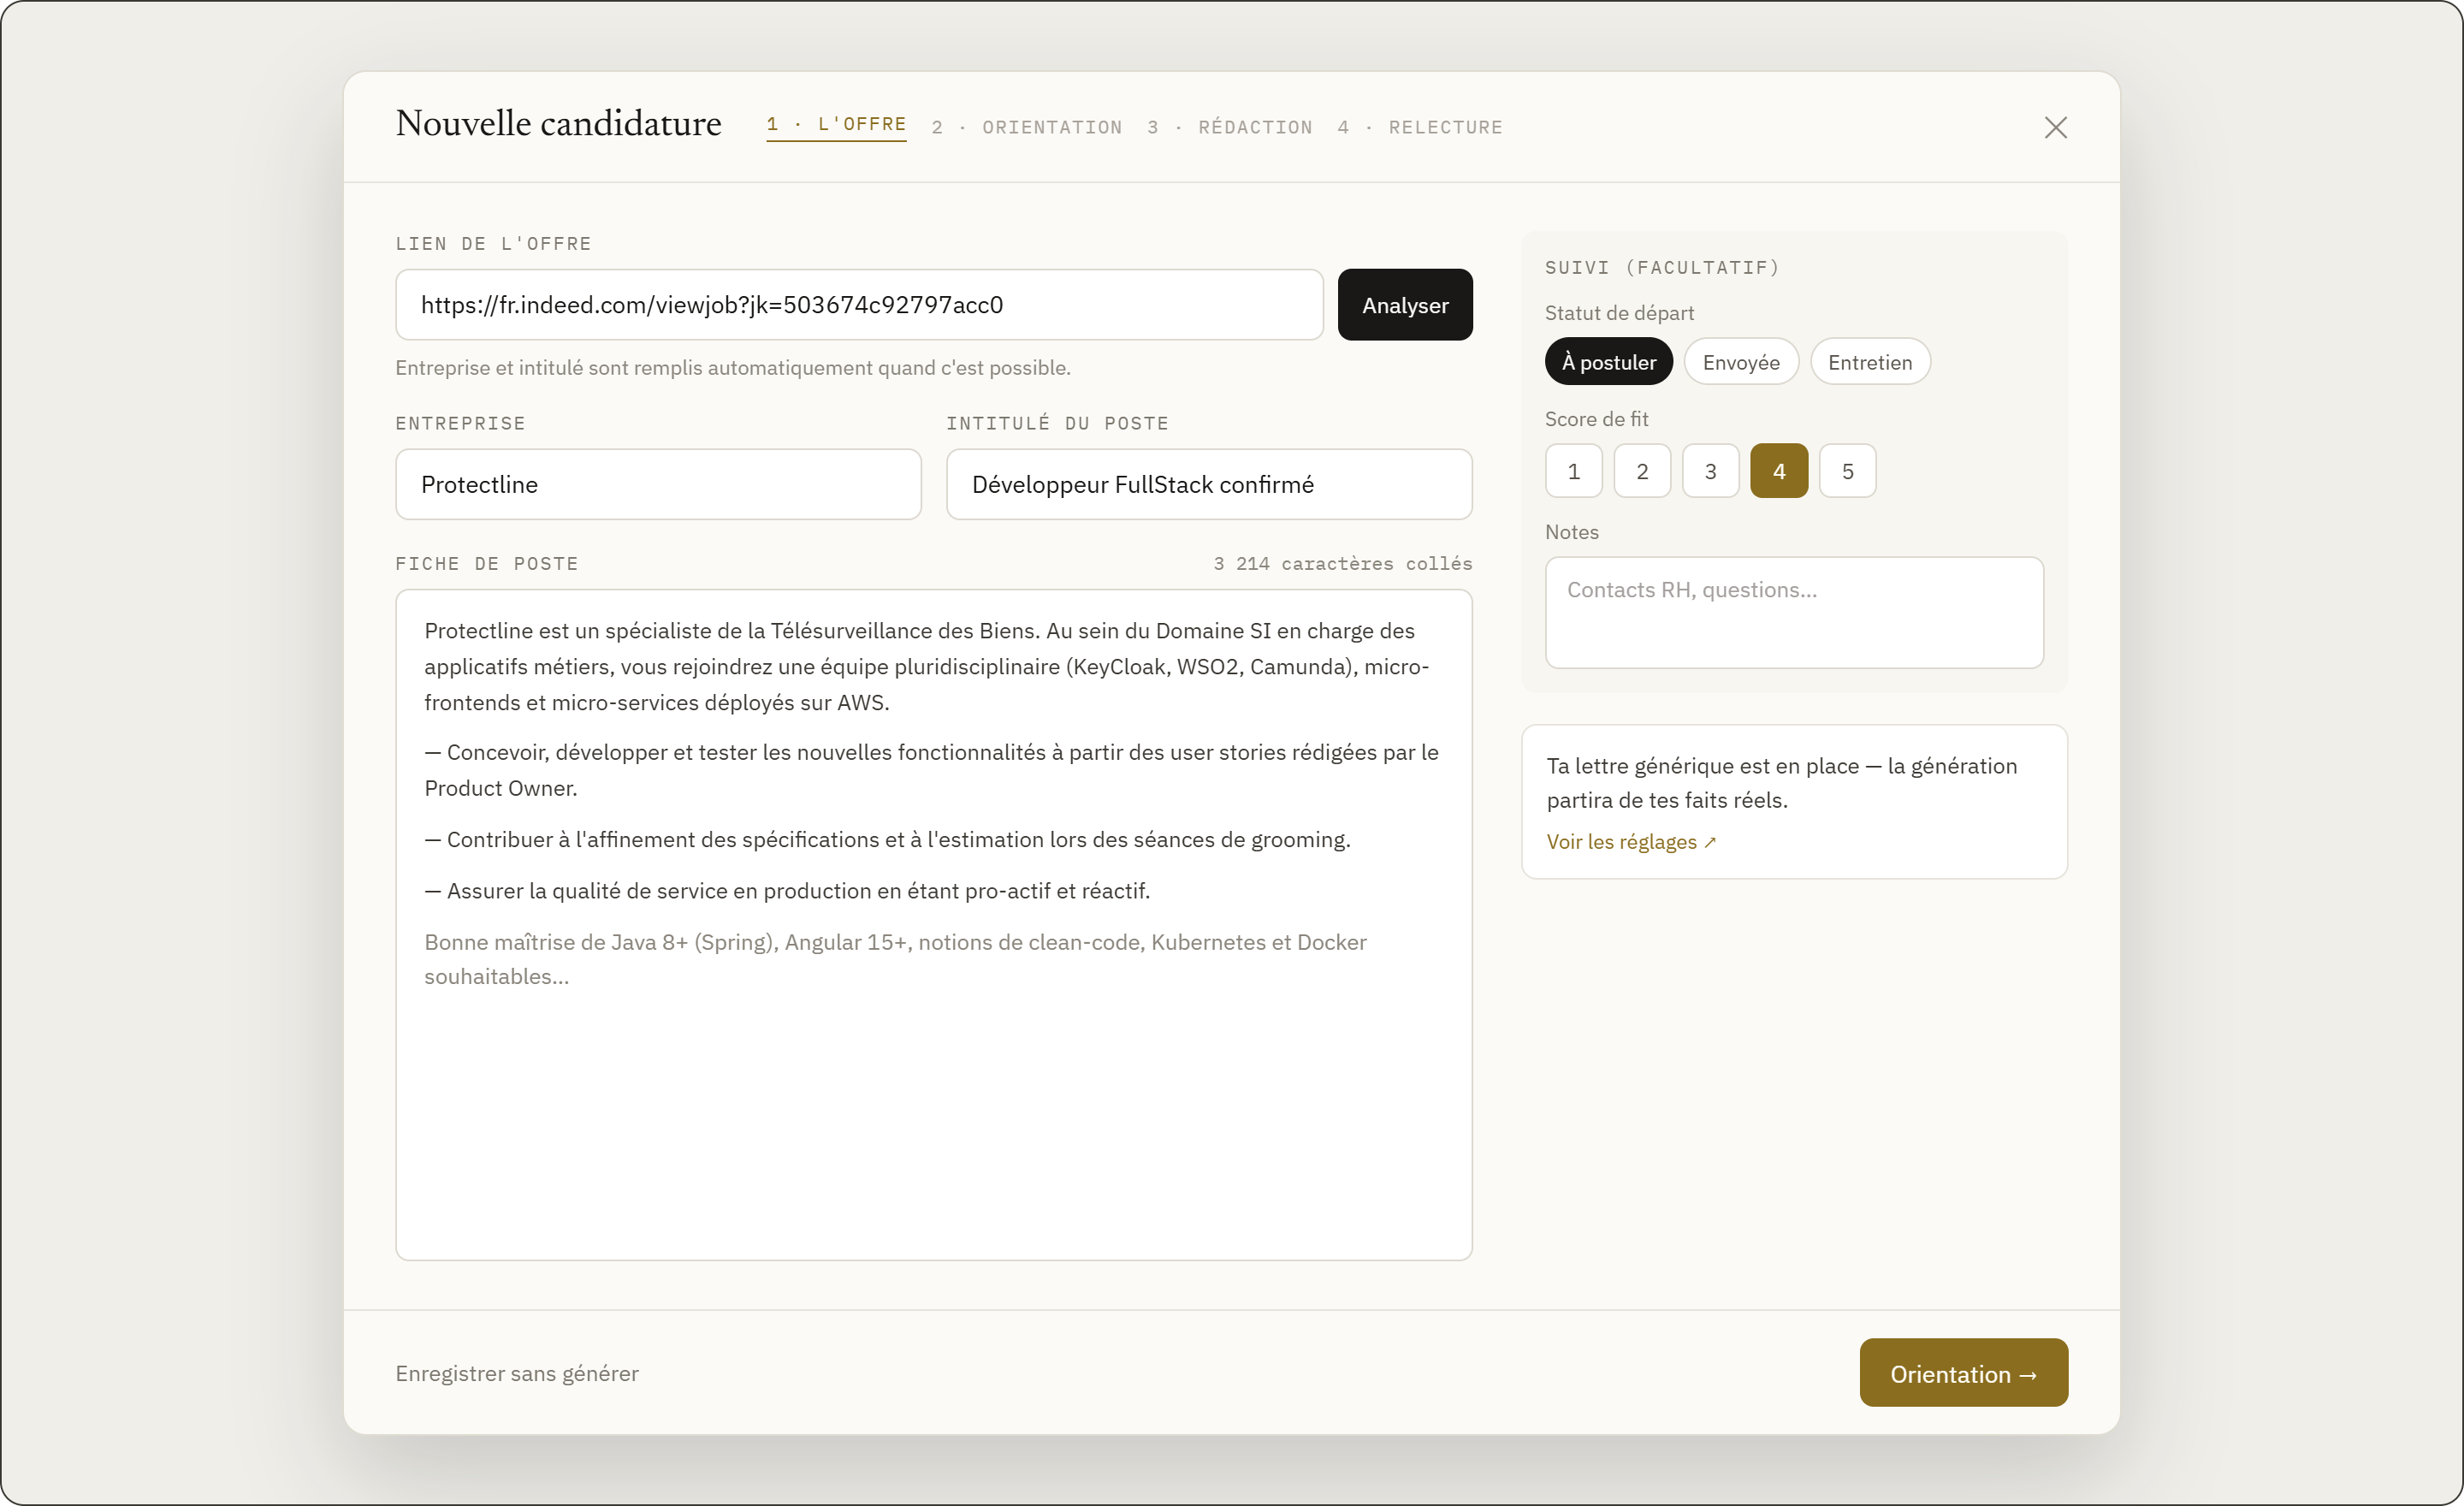Click the 'Statut de départ' label
The height and width of the screenshot is (1506, 2464).
pos(1619,313)
